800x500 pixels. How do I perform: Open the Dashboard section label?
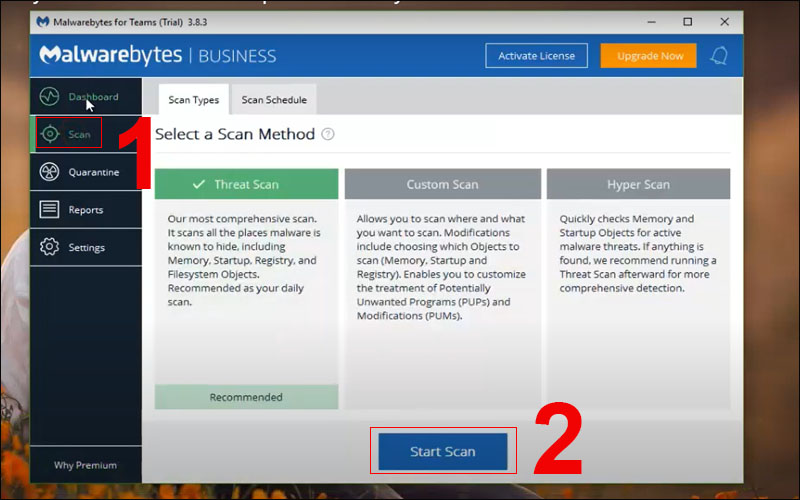pos(93,96)
